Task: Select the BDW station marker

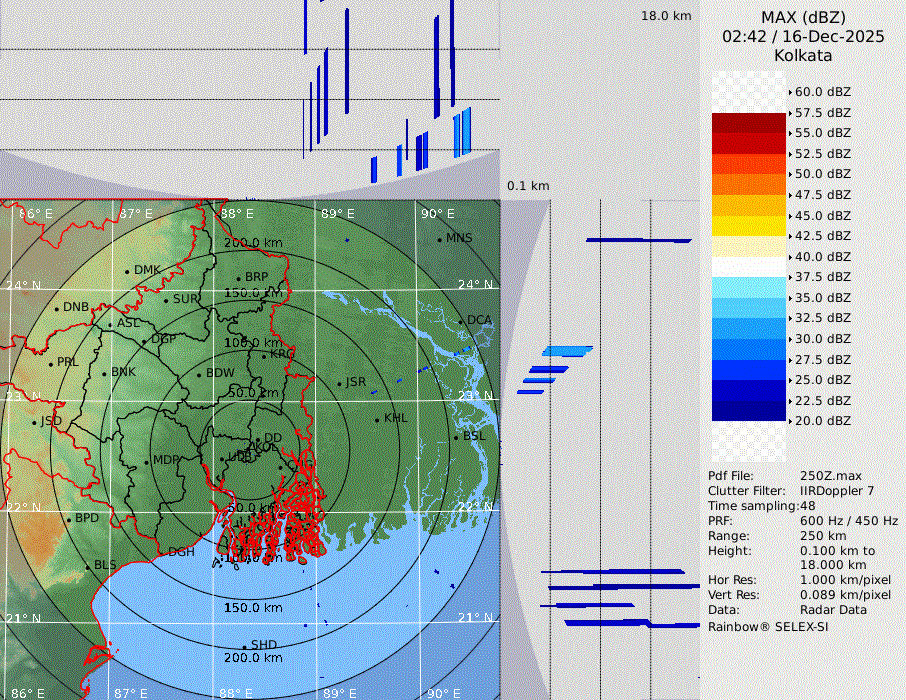Action: [x=199, y=374]
